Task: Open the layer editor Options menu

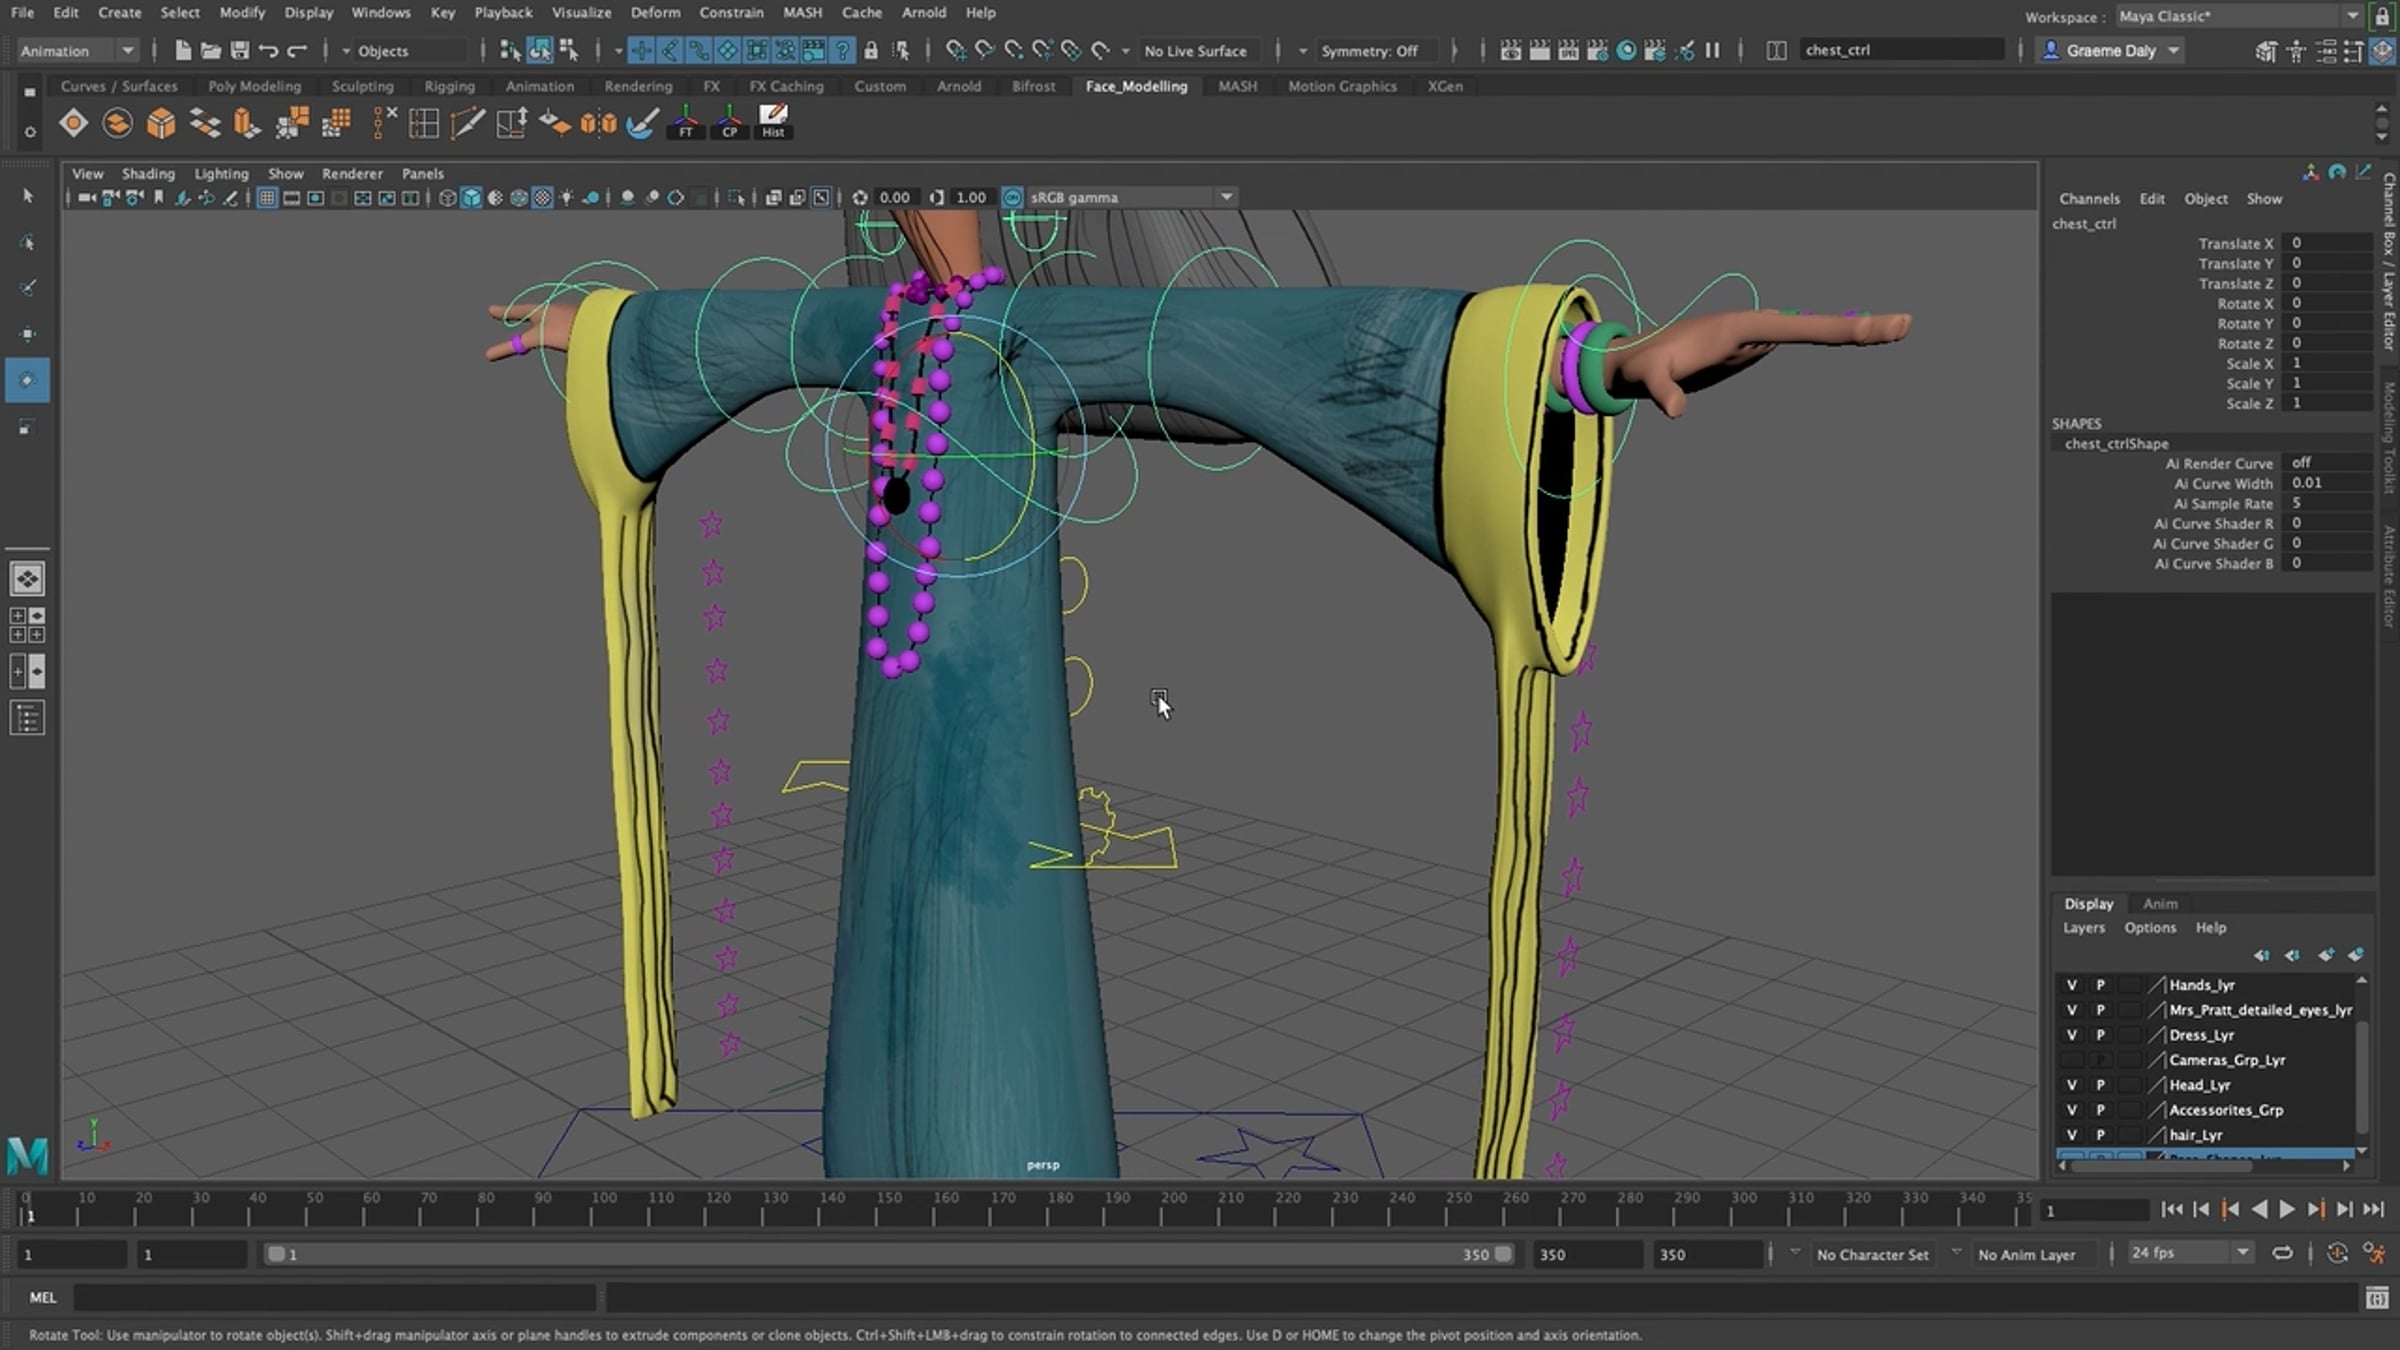Action: pyautogui.click(x=2150, y=928)
